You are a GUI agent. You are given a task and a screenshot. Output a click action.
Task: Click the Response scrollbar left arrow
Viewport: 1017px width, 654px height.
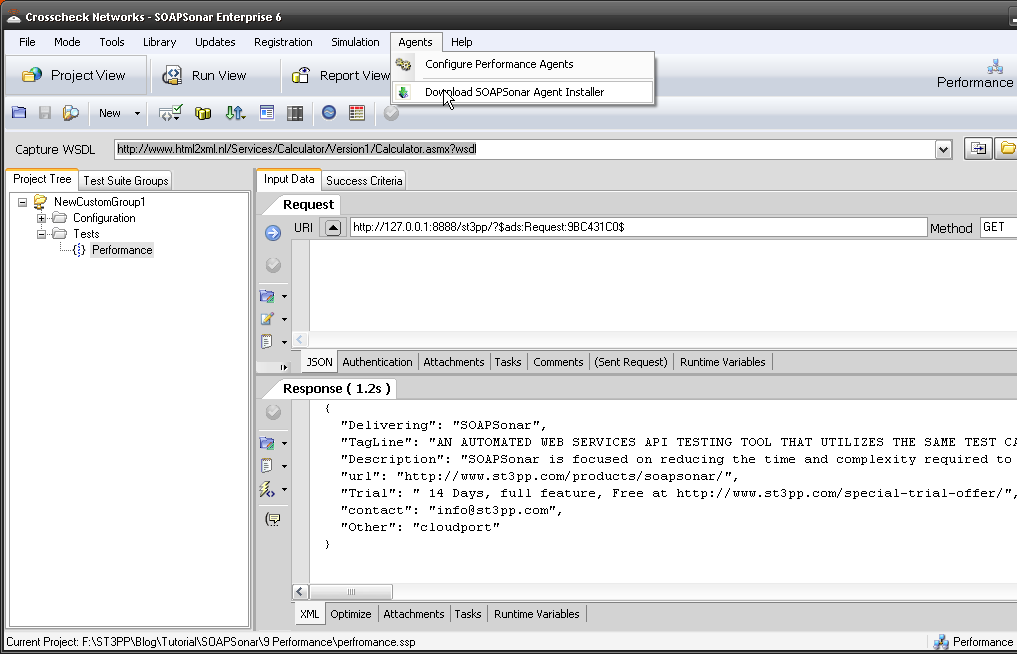pos(300,592)
